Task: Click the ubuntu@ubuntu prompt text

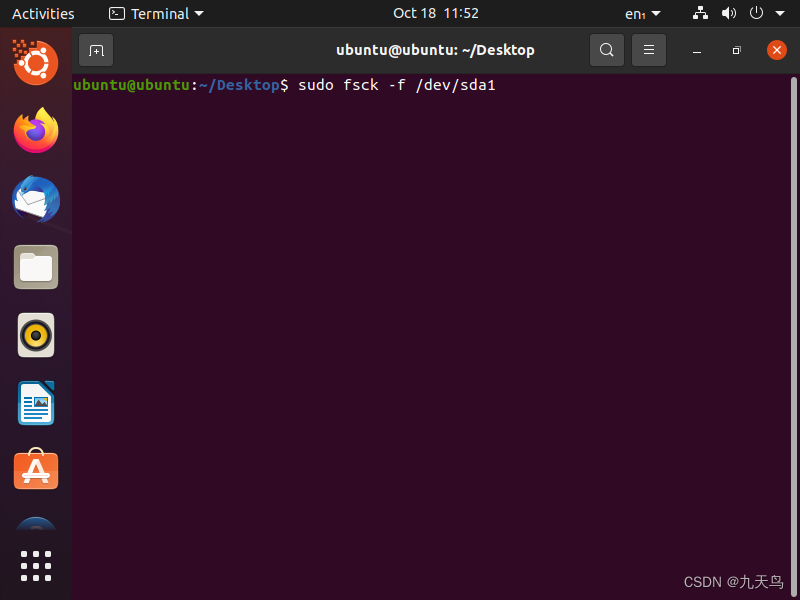Action: [x=132, y=85]
